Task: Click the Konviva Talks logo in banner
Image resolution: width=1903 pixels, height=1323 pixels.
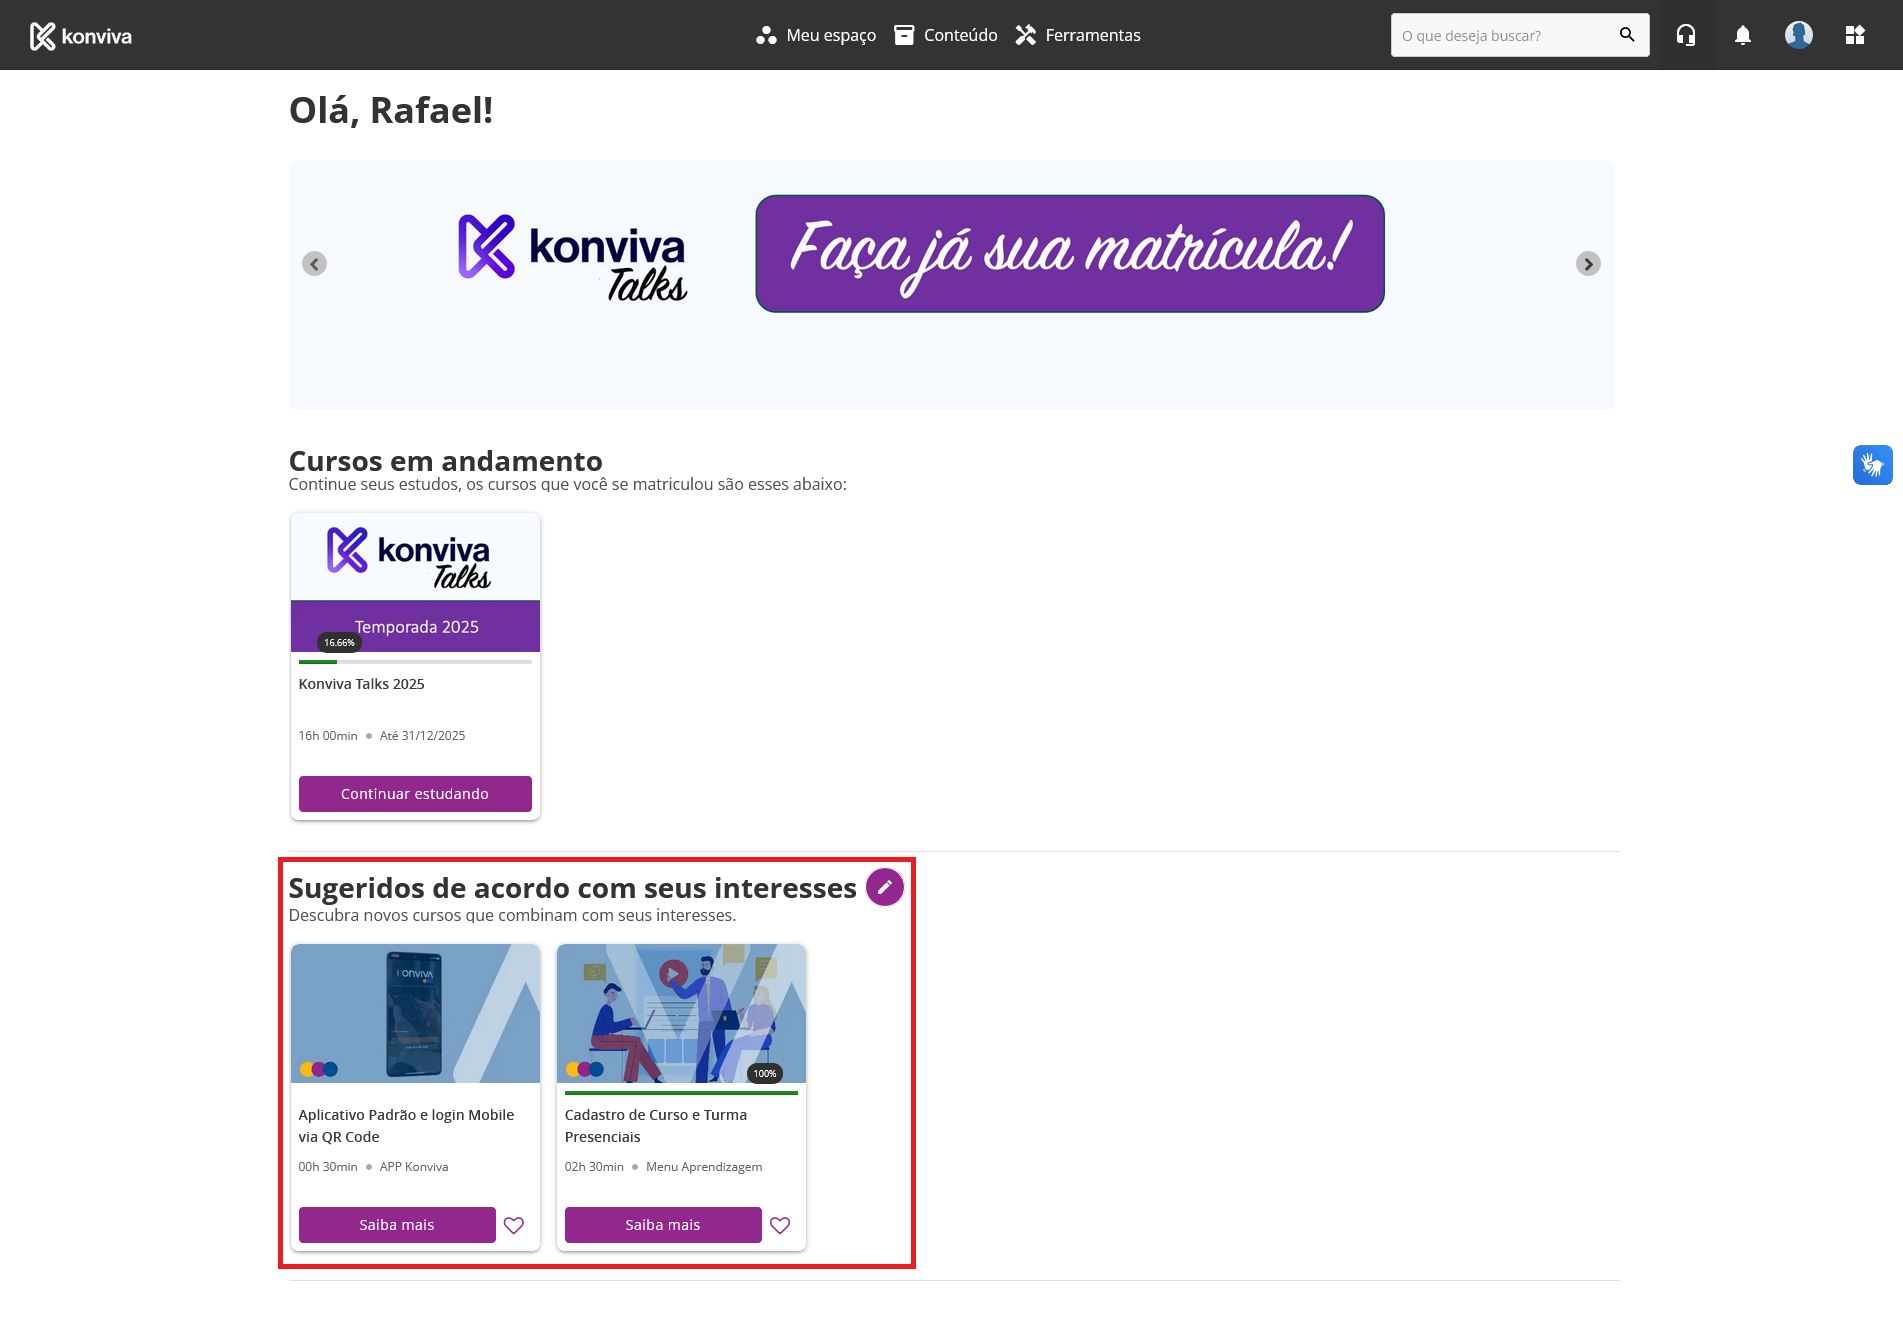Action: point(572,258)
